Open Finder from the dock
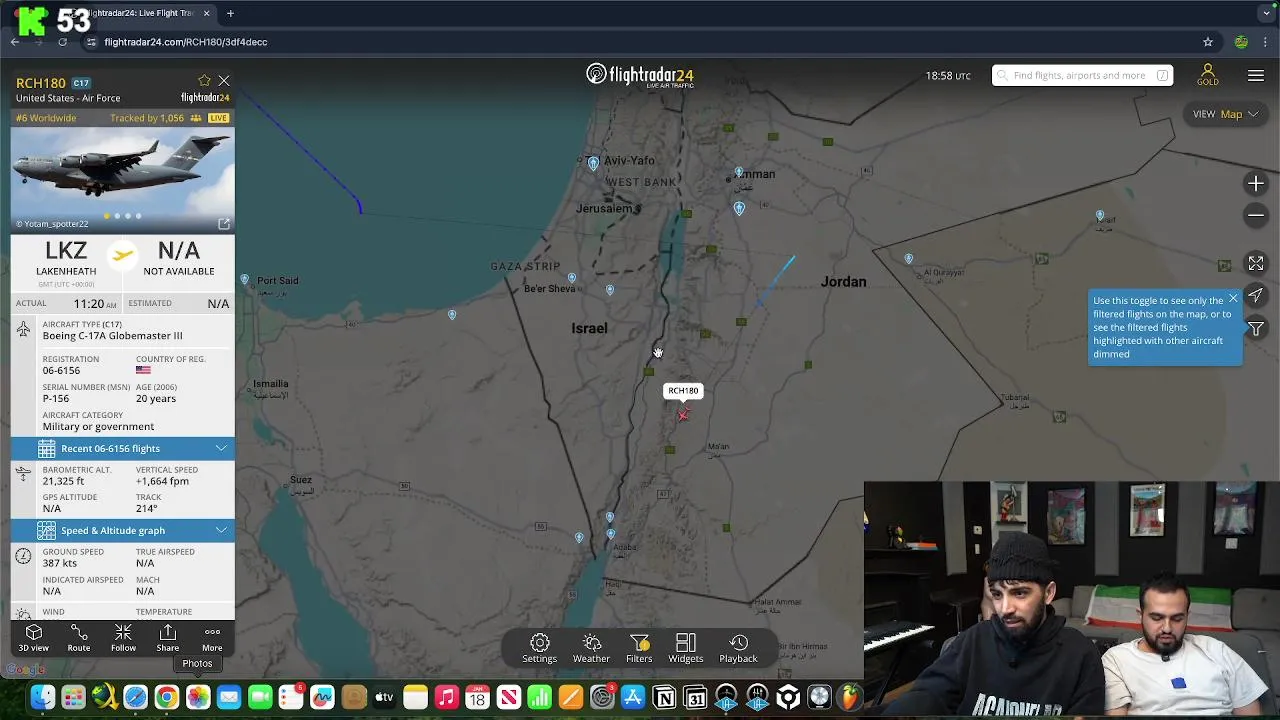This screenshot has width=1280, height=720. (42, 697)
